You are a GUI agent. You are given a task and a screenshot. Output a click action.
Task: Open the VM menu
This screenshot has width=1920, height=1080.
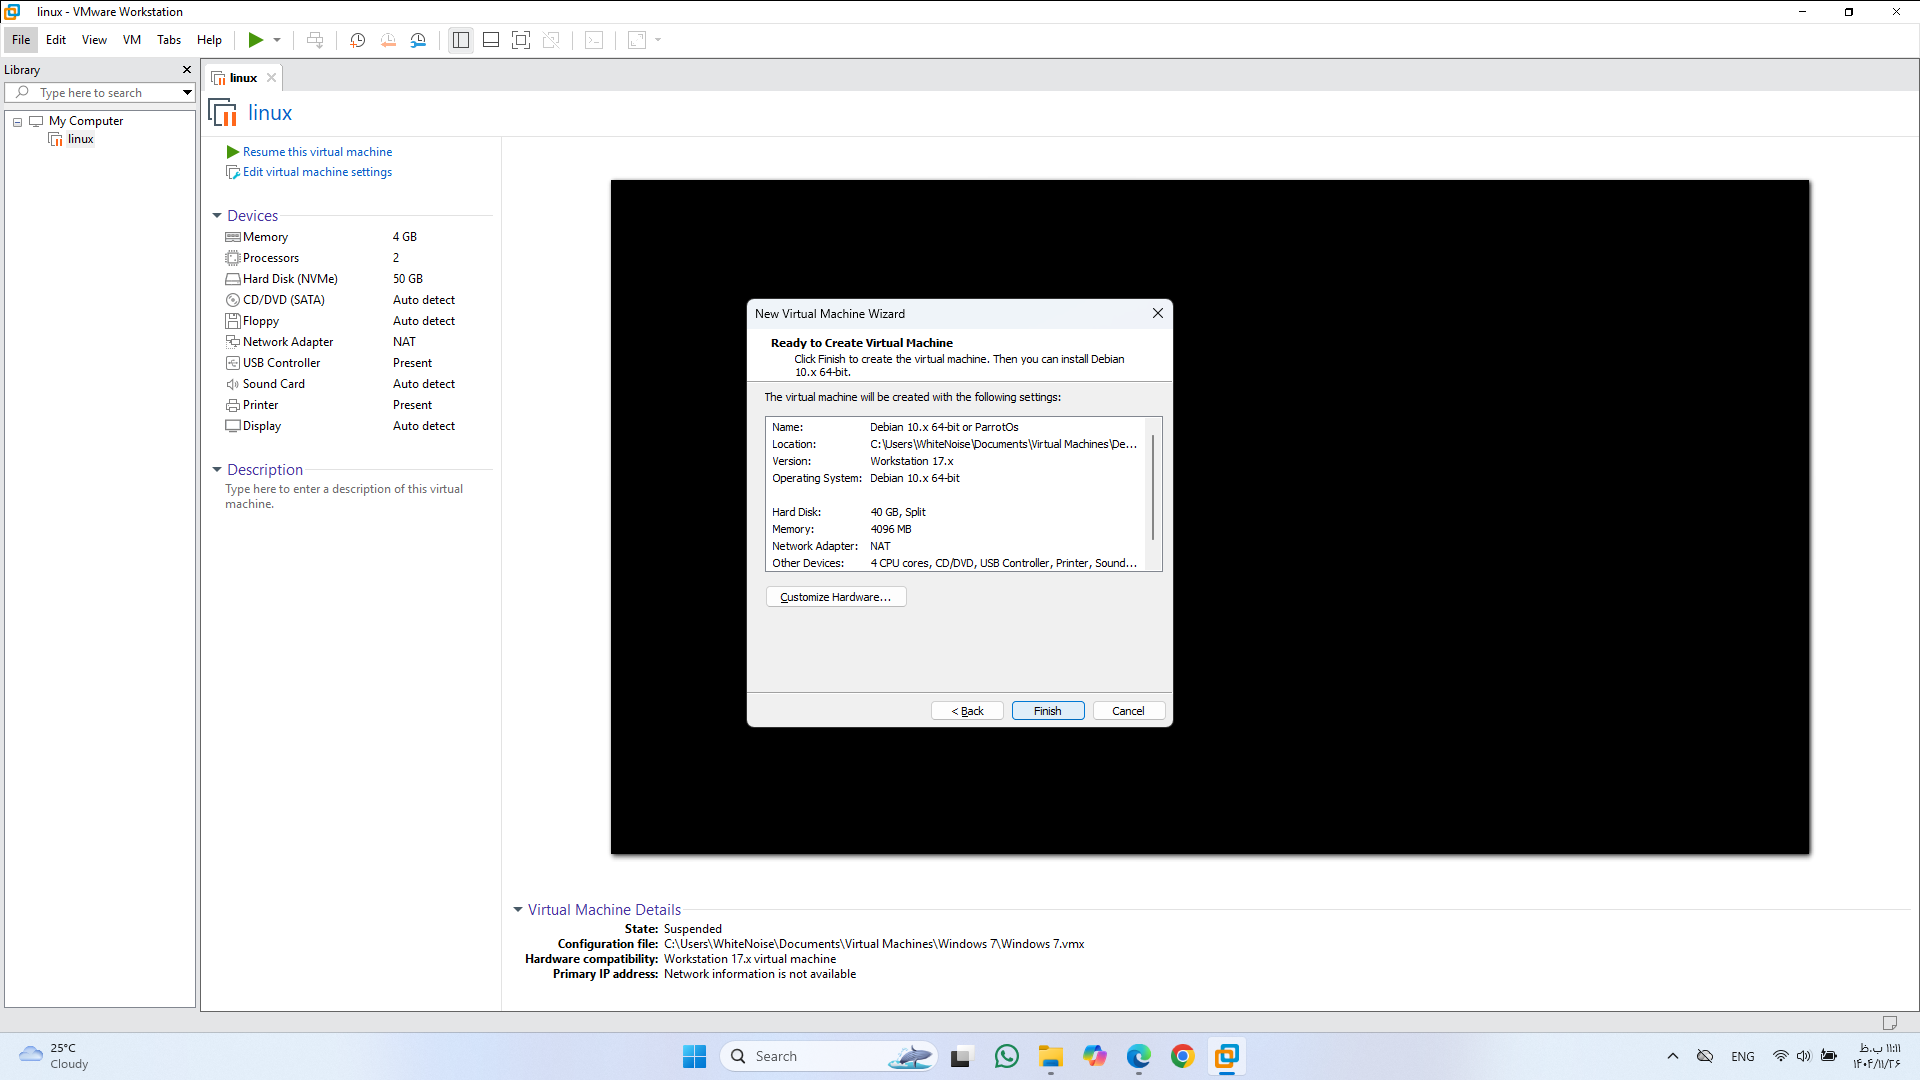pyautogui.click(x=132, y=40)
